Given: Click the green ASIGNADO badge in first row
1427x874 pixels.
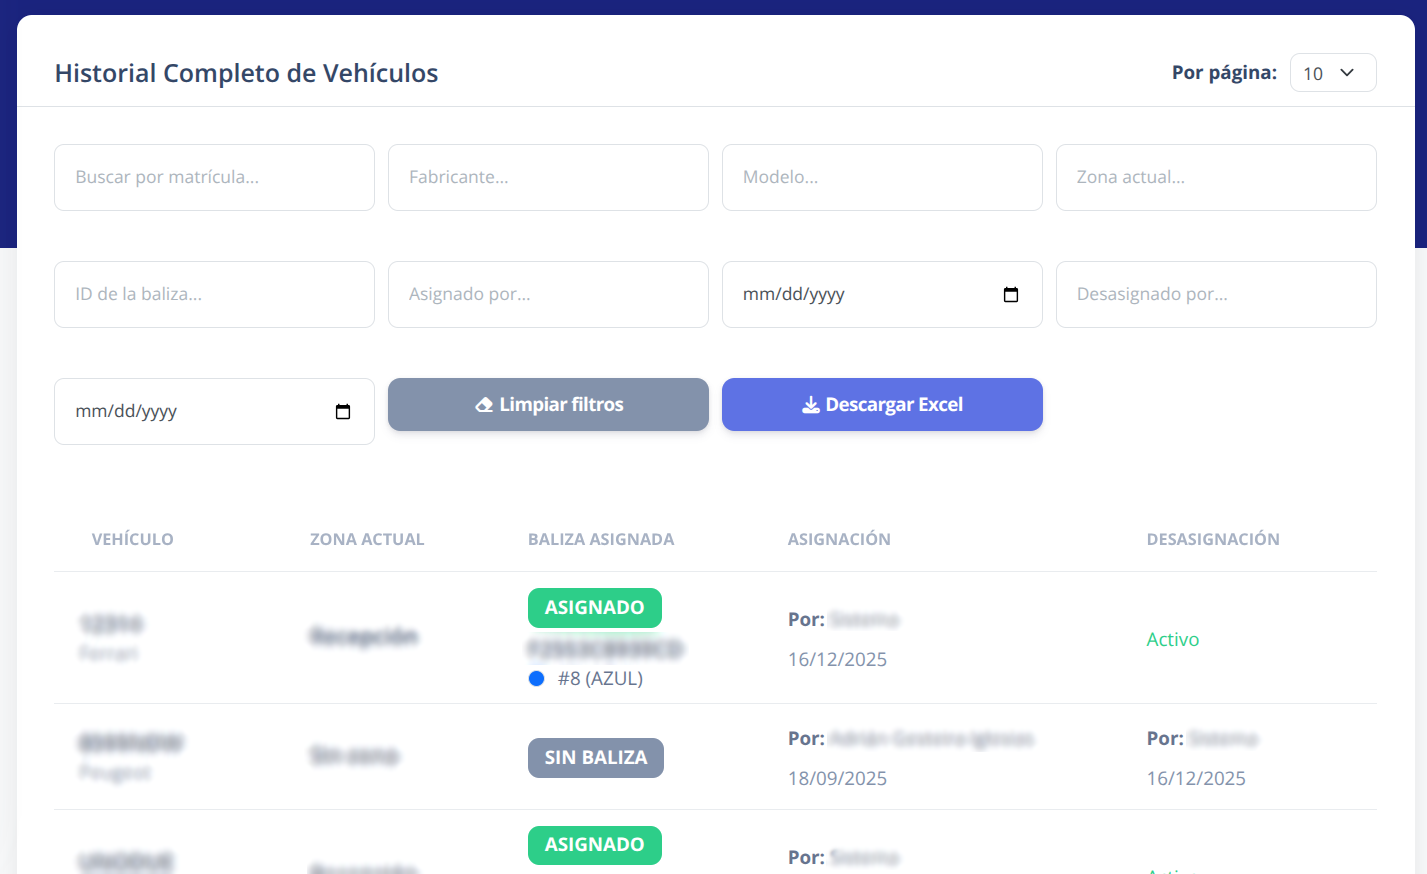Looking at the screenshot, I should pyautogui.click(x=594, y=607).
